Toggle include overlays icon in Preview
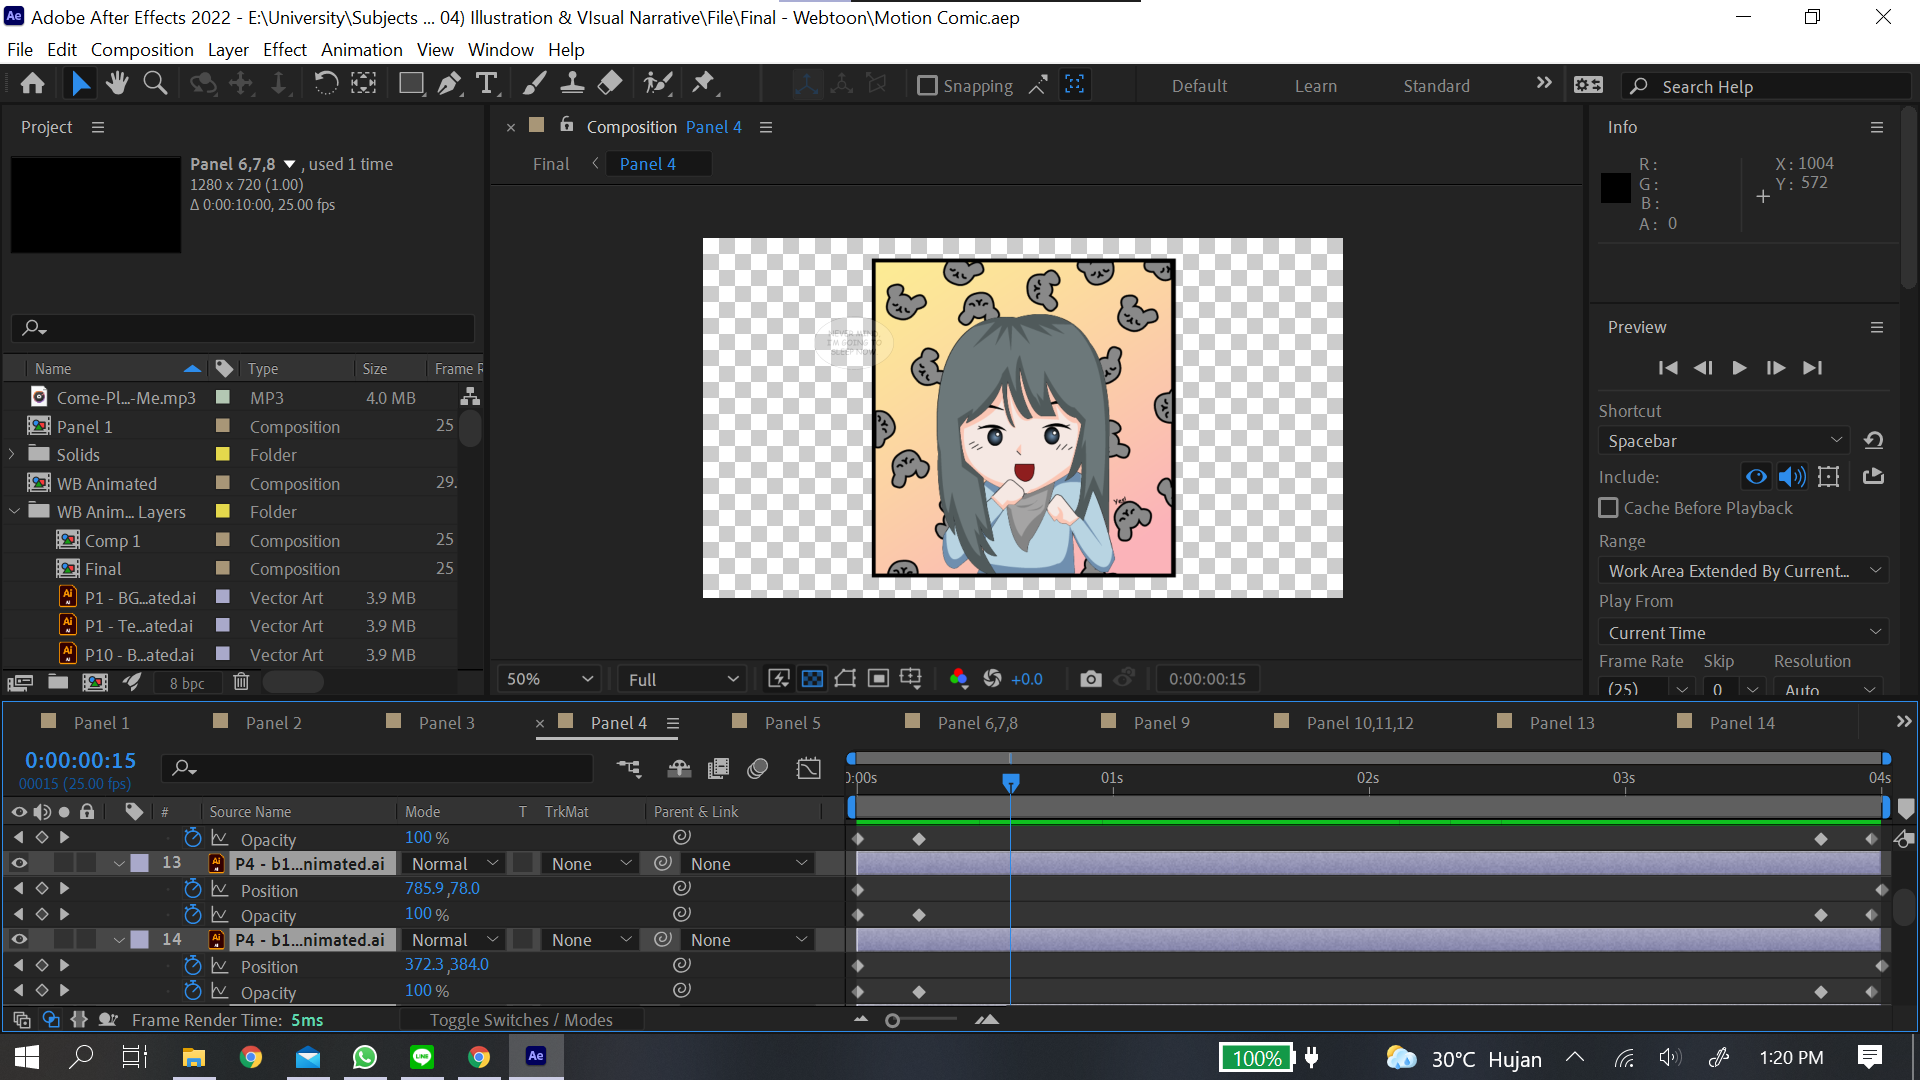The width and height of the screenshot is (1920, 1080). point(1828,477)
